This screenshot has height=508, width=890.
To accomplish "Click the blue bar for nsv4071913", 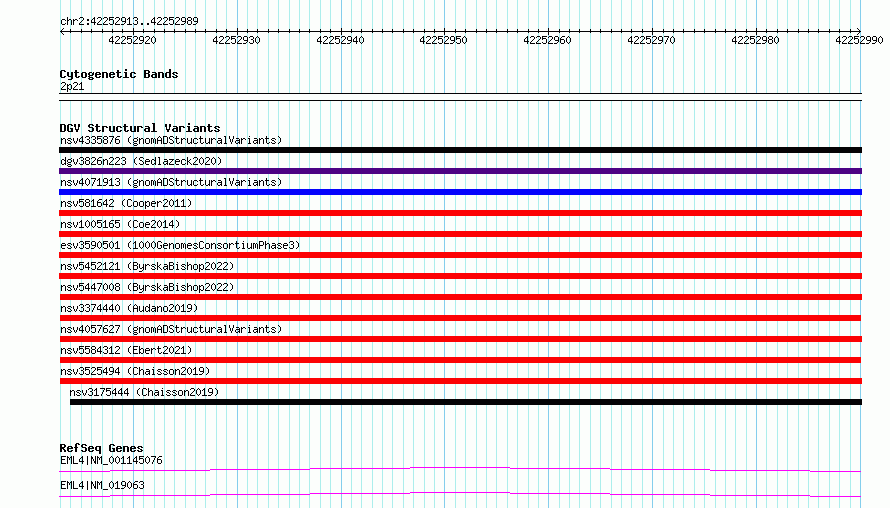I will [460, 192].
